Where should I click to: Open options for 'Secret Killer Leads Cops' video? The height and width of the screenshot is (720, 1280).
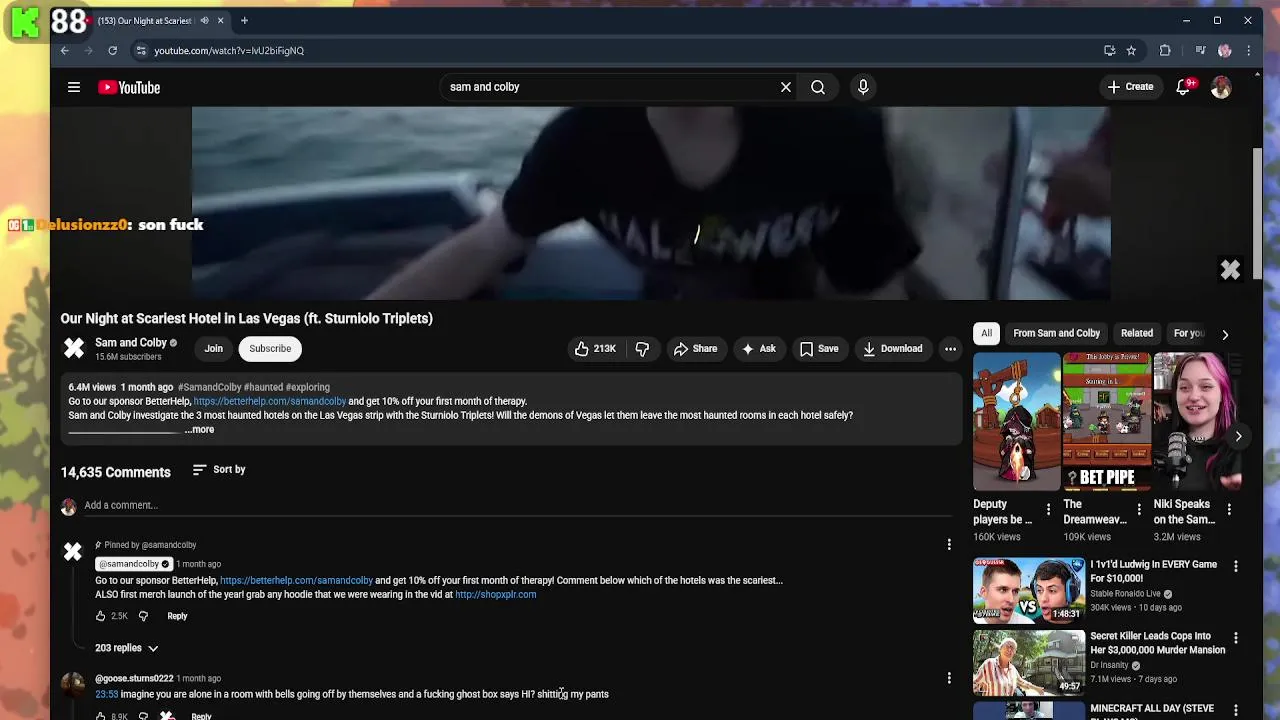click(x=1235, y=638)
